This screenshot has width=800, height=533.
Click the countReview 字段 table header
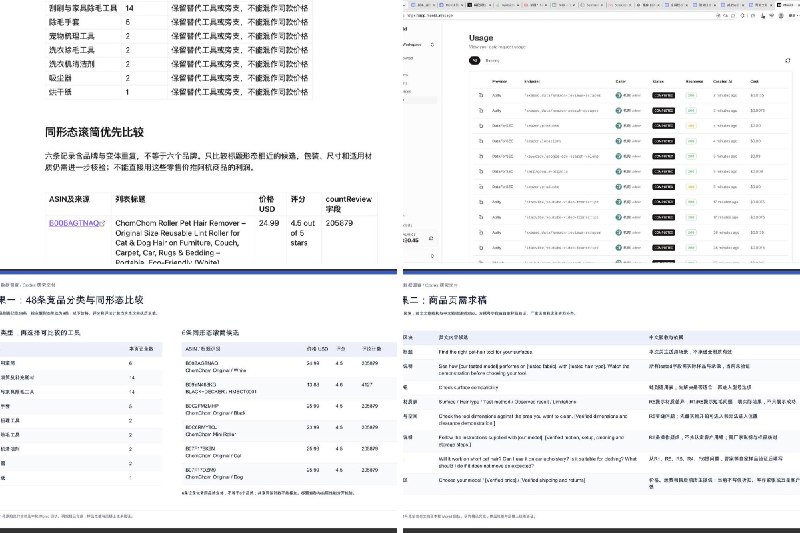coord(348,204)
